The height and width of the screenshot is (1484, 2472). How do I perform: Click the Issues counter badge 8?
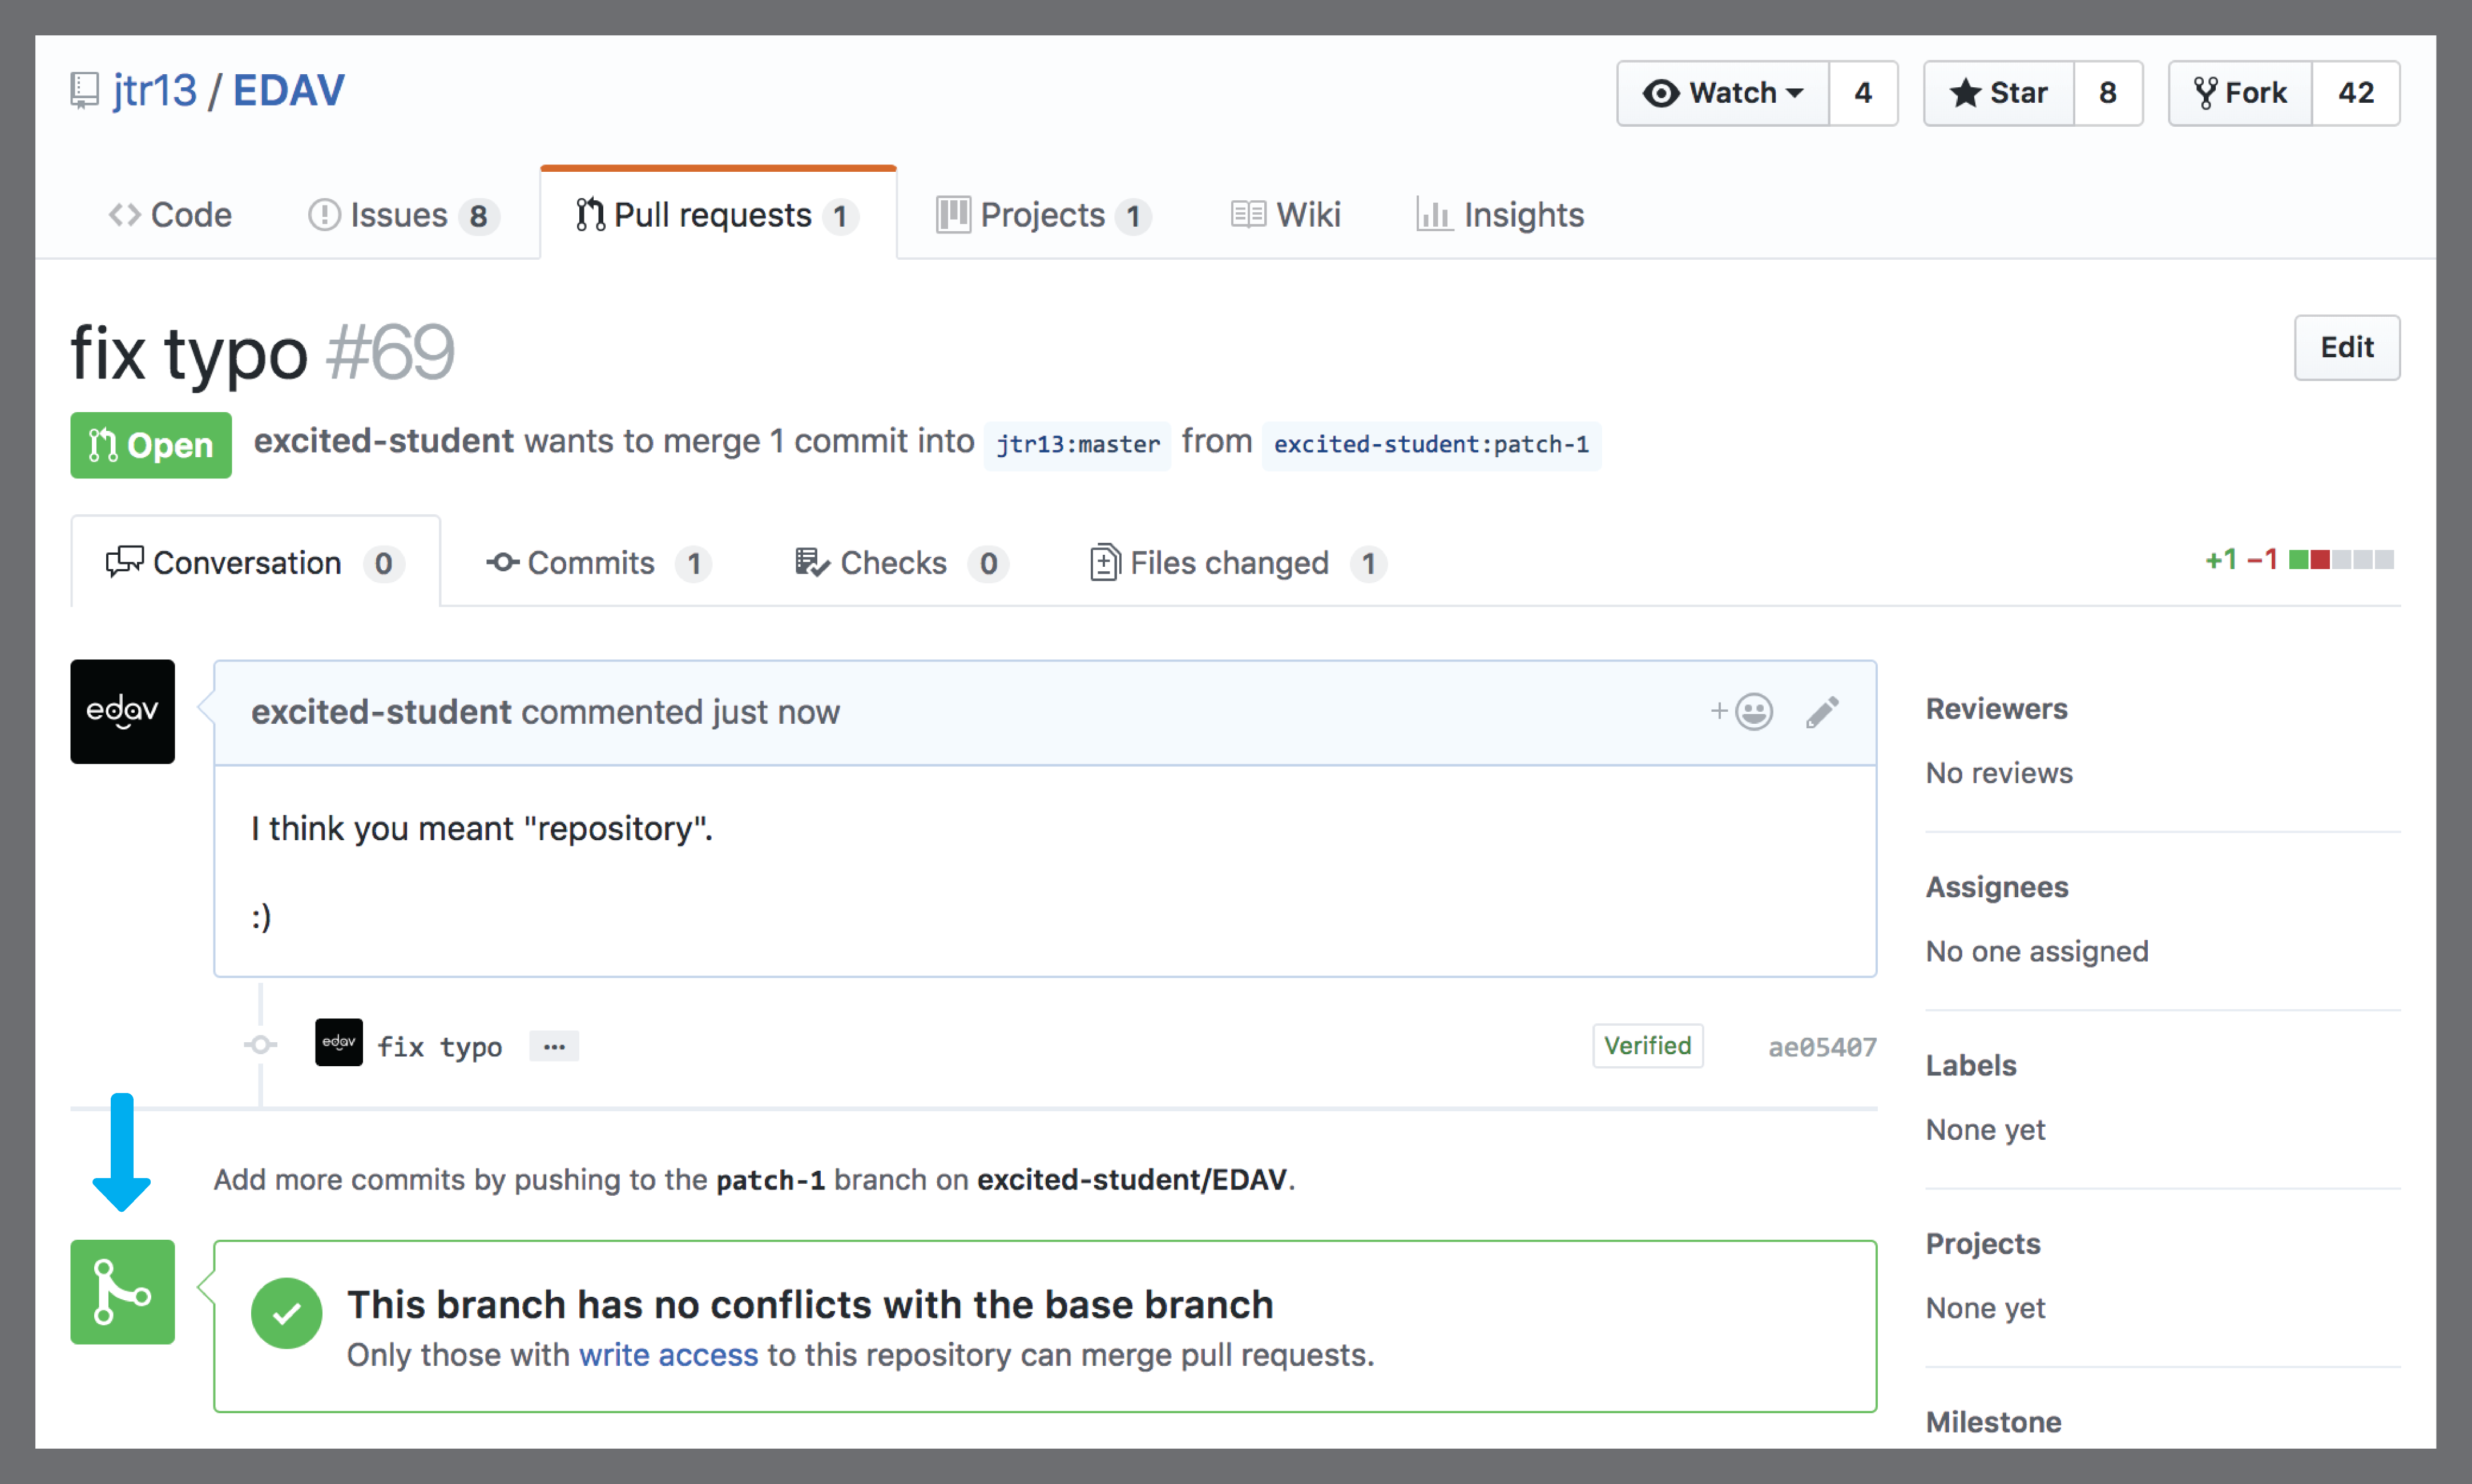[479, 216]
